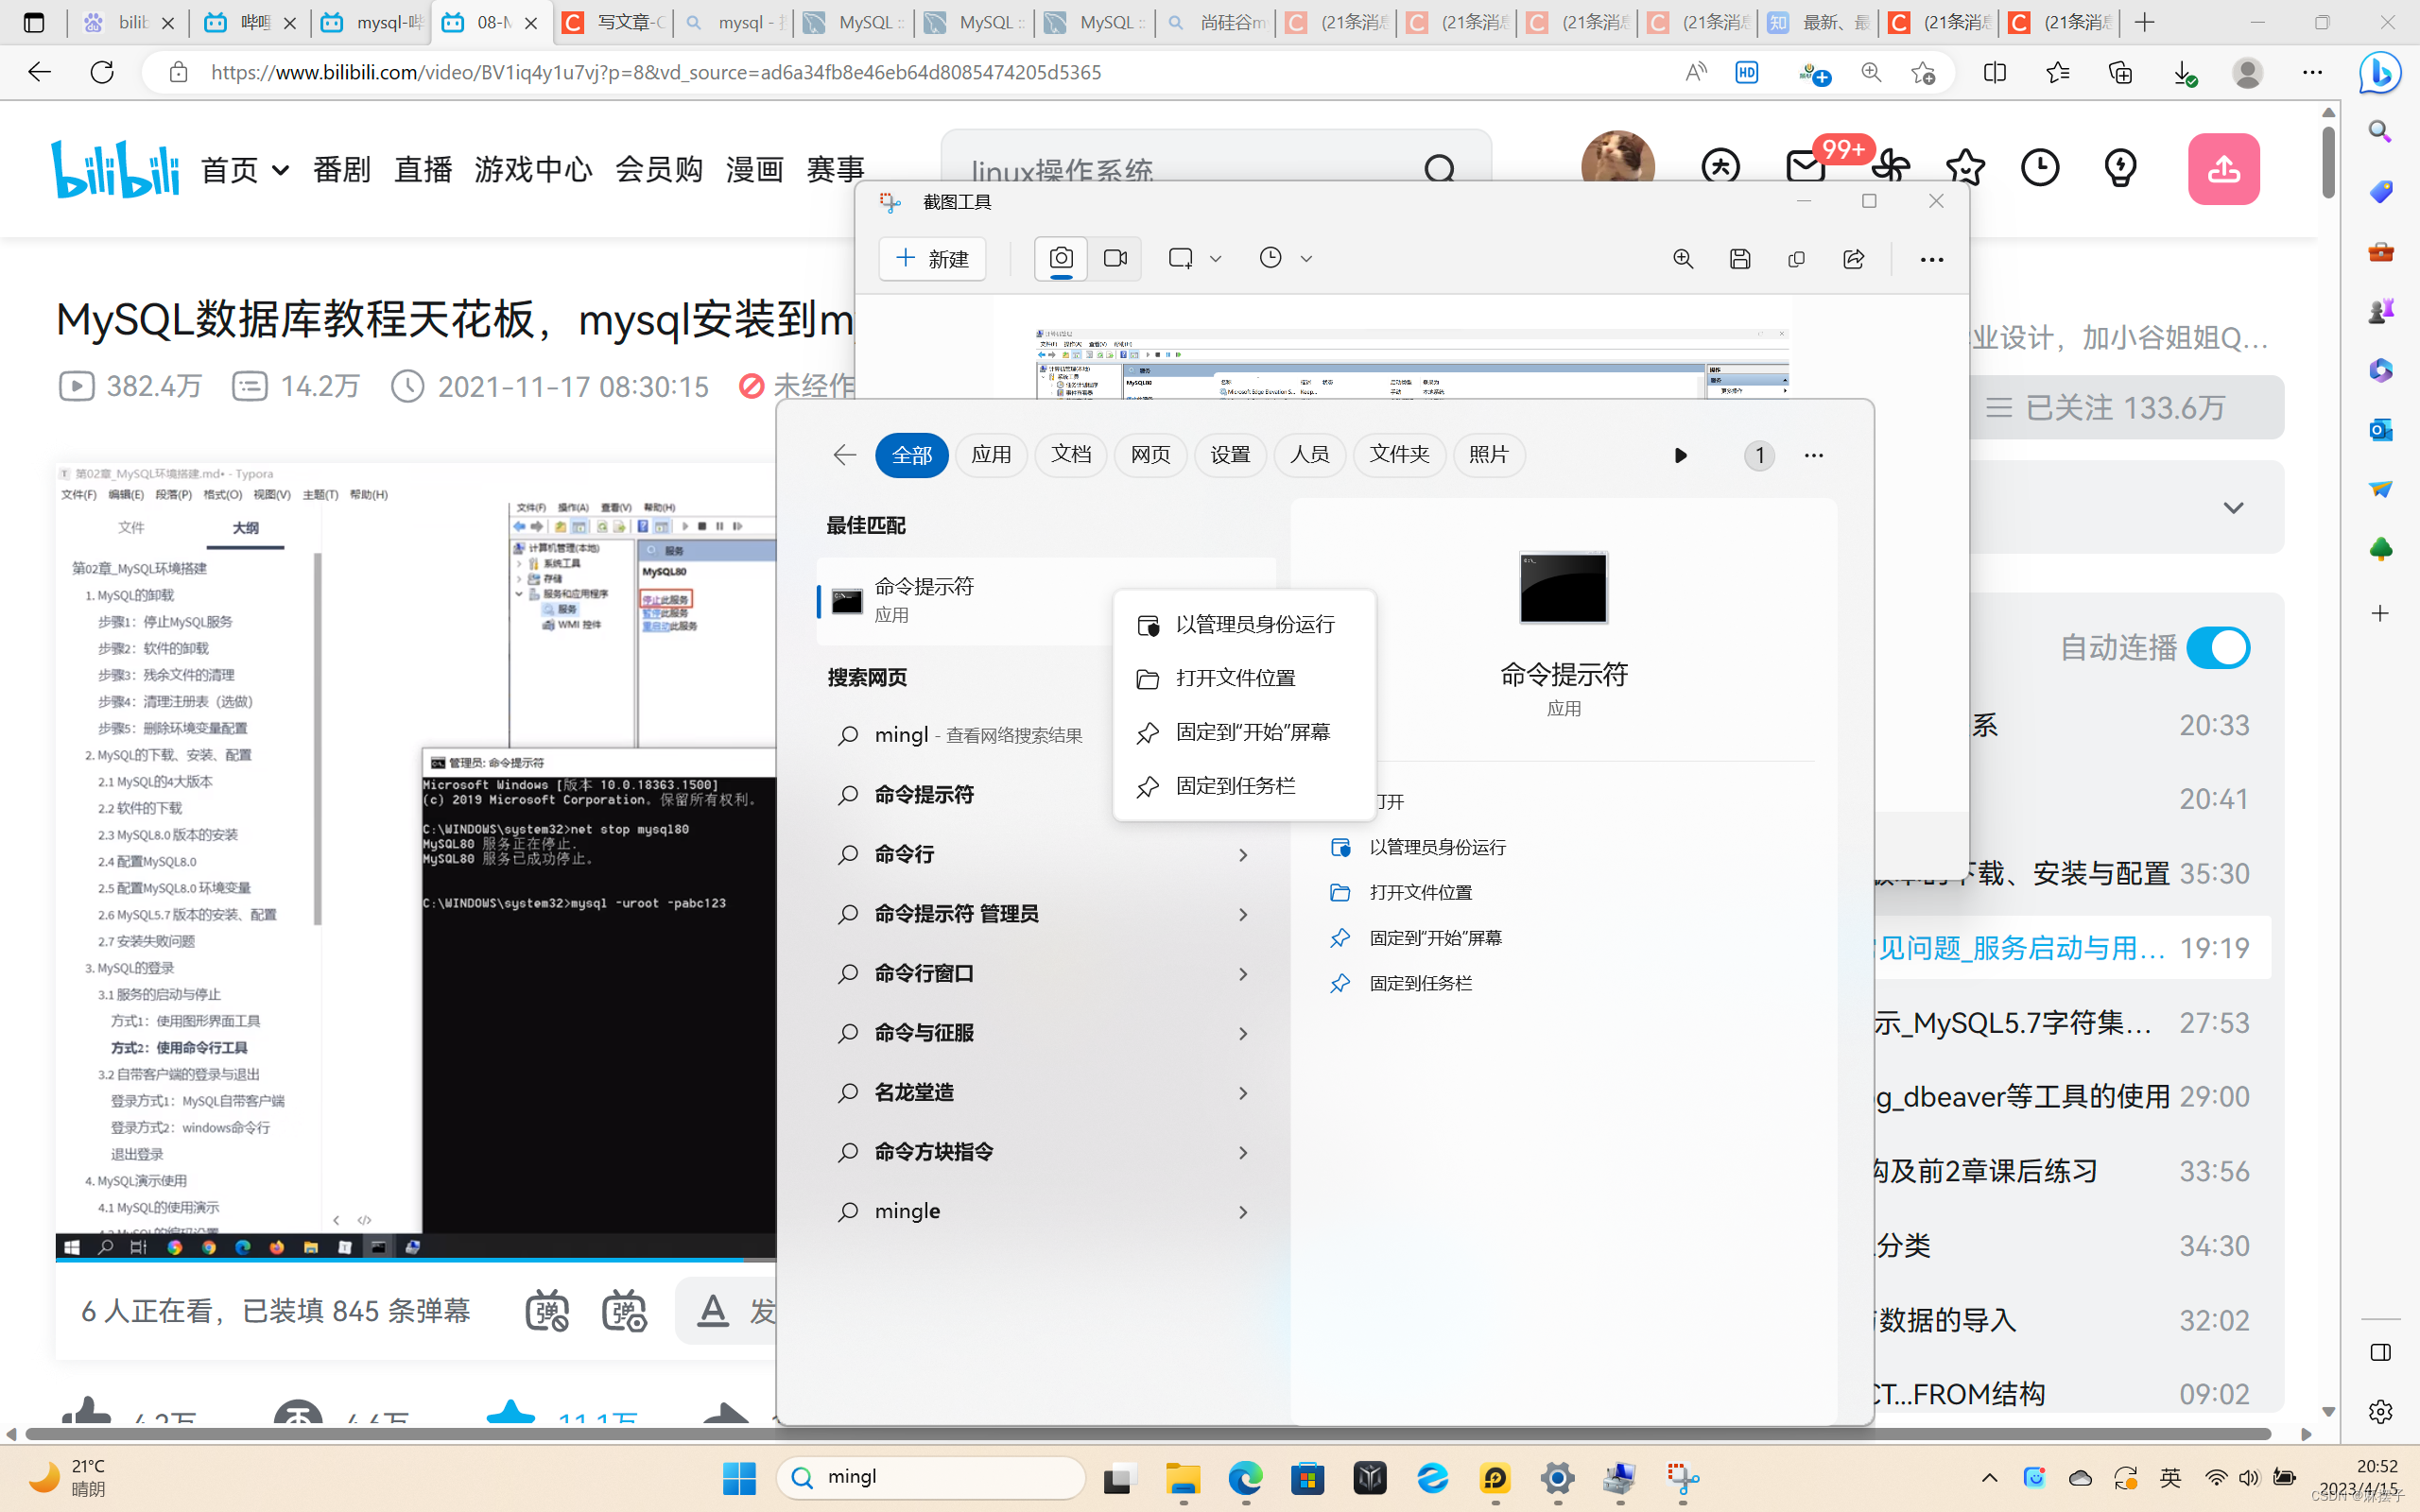
Task: Go to 游戏中心 in bilibili navigation
Action: coord(533,170)
